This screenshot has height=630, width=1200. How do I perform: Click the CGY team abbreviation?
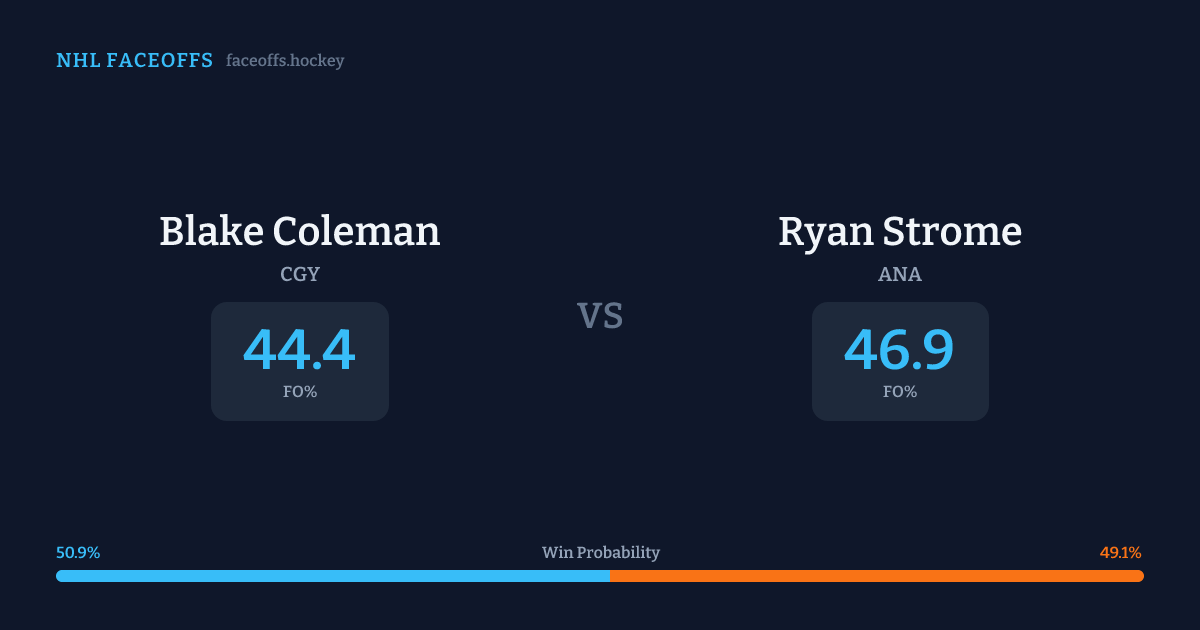(x=300, y=274)
